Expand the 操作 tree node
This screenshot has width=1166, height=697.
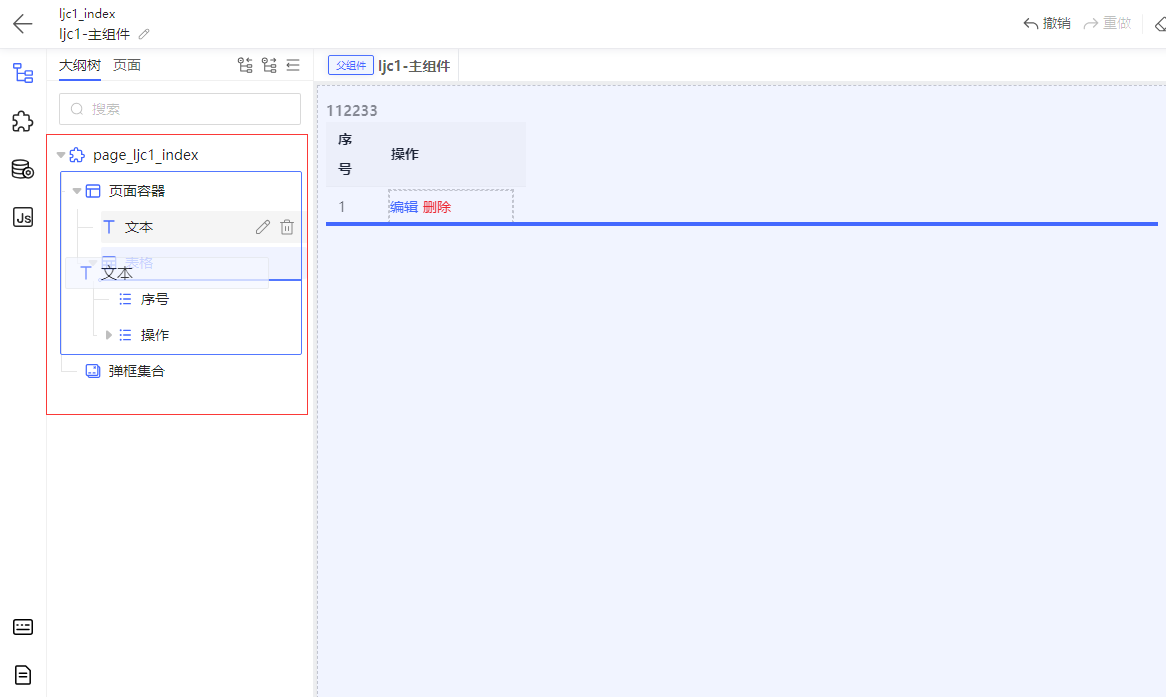coord(109,335)
